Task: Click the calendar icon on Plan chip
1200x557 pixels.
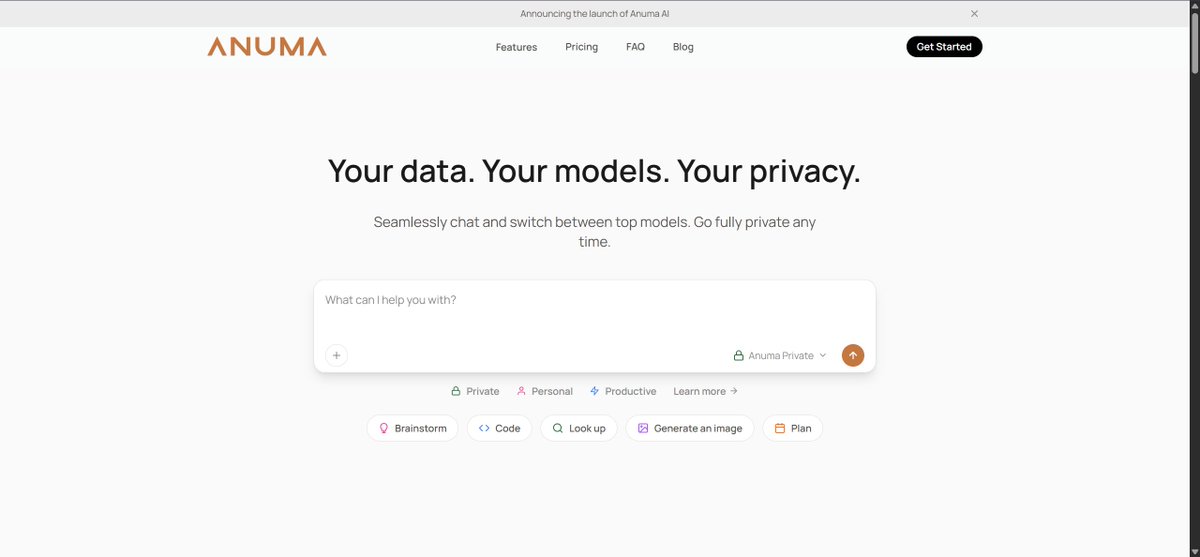Action: click(x=780, y=428)
